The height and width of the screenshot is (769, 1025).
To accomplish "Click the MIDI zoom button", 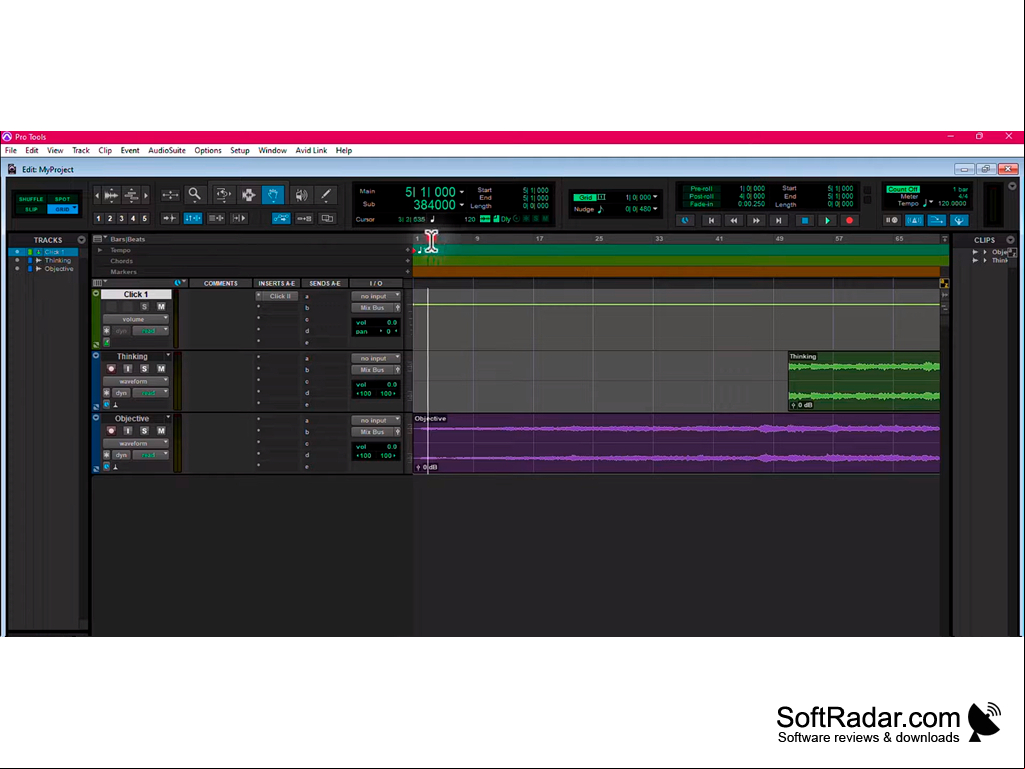I will (x=131, y=195).
